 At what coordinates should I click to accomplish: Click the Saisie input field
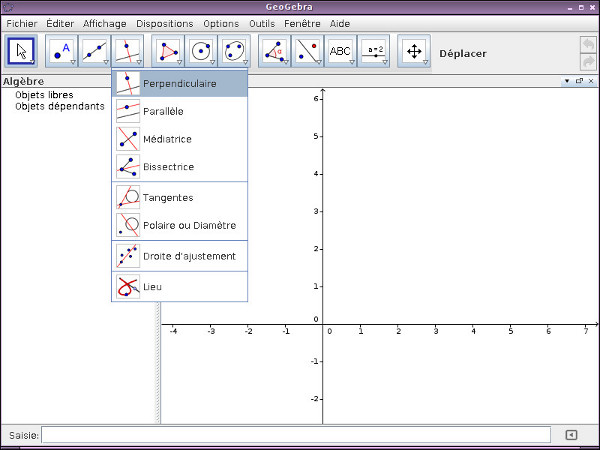click(x=296, y=435)
